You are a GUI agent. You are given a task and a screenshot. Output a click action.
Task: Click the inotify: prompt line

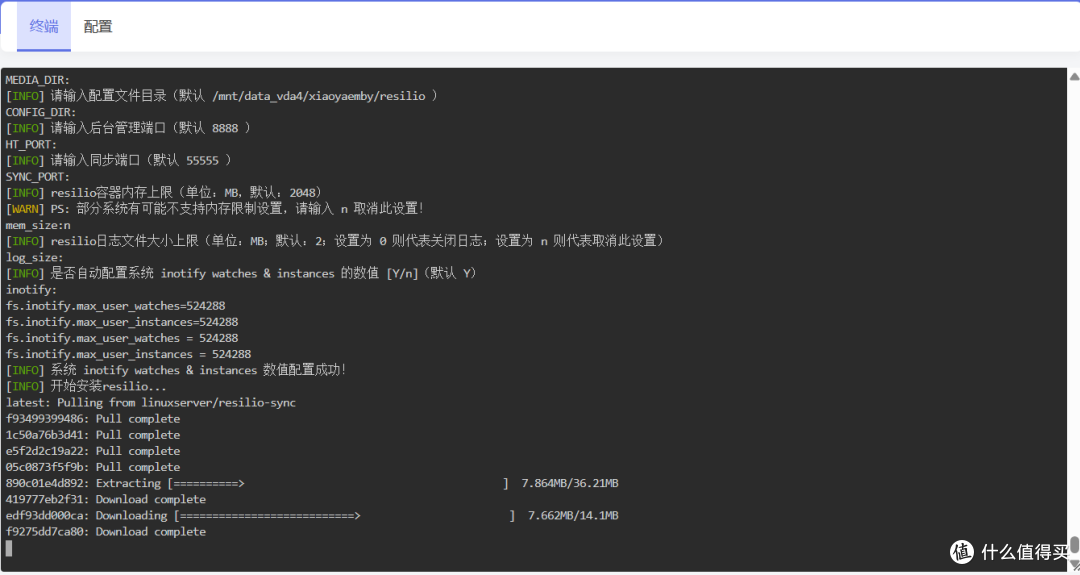(x=31, y=289)
